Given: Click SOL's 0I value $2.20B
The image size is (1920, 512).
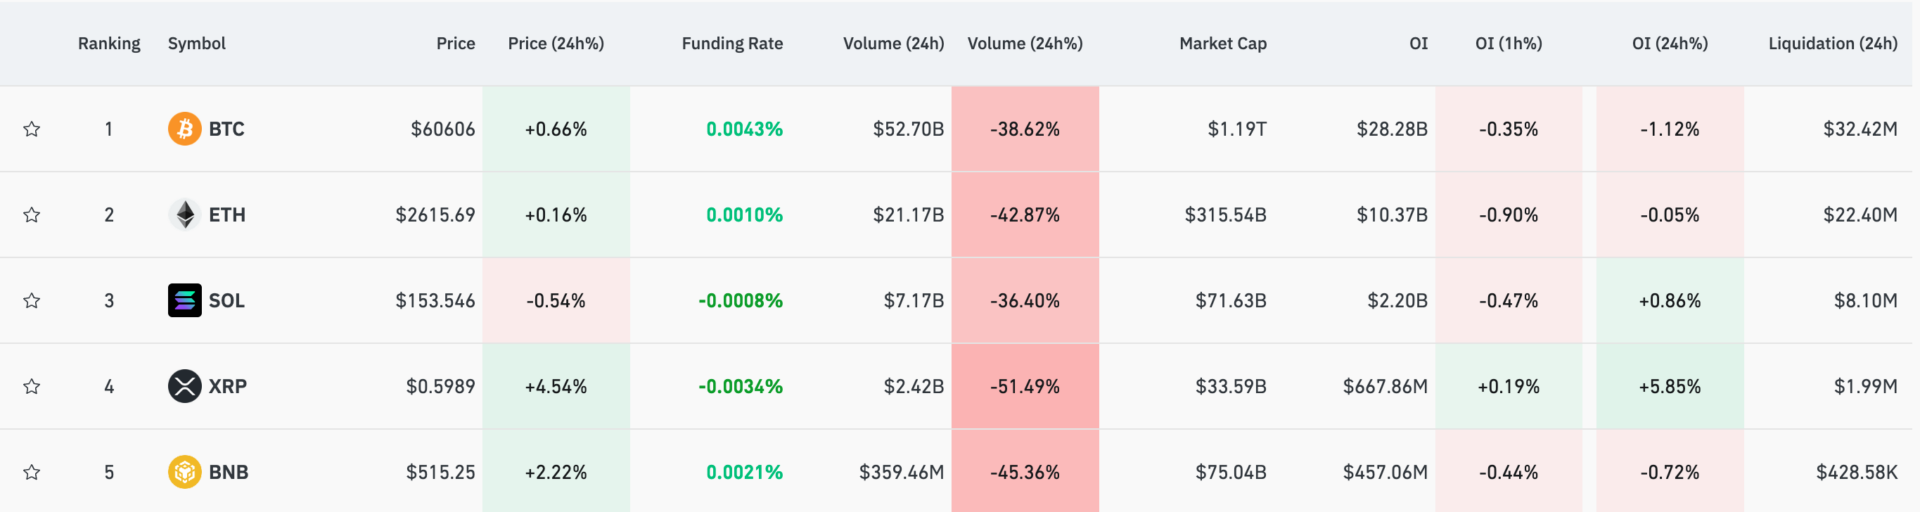Looking at the screenshot, I should [x=1397, y=300].
